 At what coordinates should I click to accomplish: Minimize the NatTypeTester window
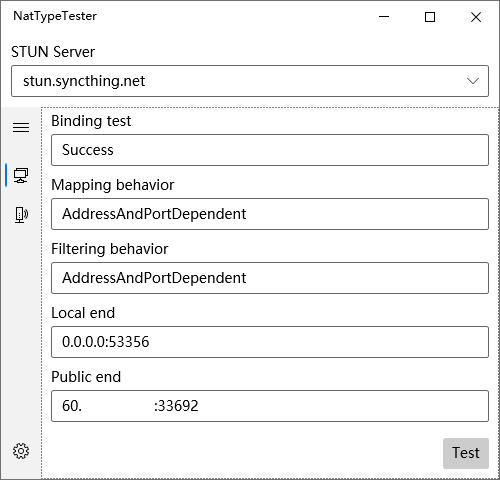pos(384,16)
